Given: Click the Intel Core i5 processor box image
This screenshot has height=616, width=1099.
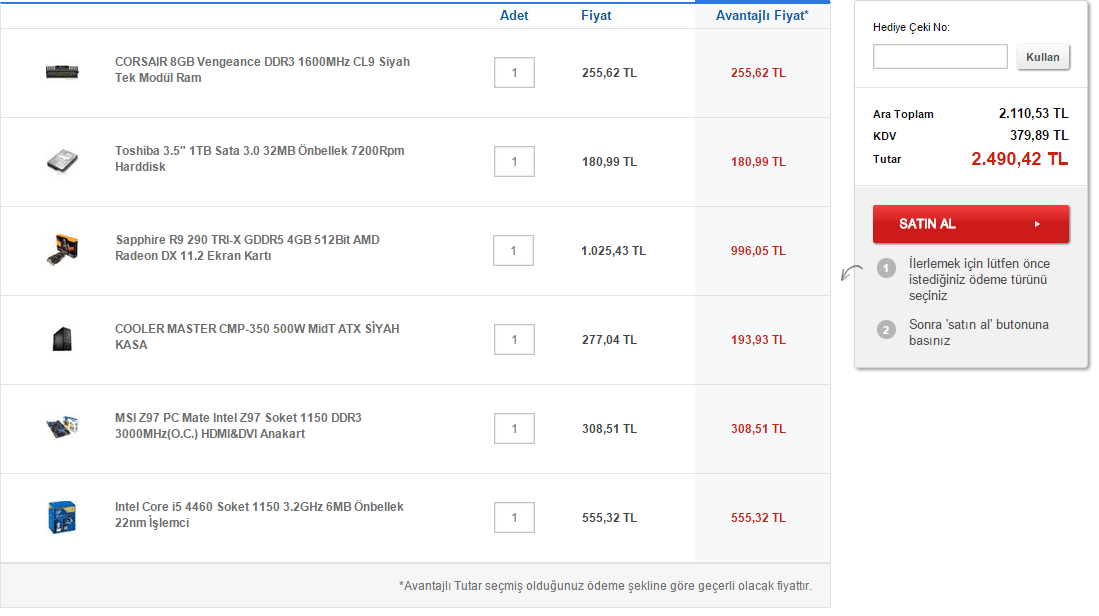Looking at the screenshot, I should click(x=62, y=516).
